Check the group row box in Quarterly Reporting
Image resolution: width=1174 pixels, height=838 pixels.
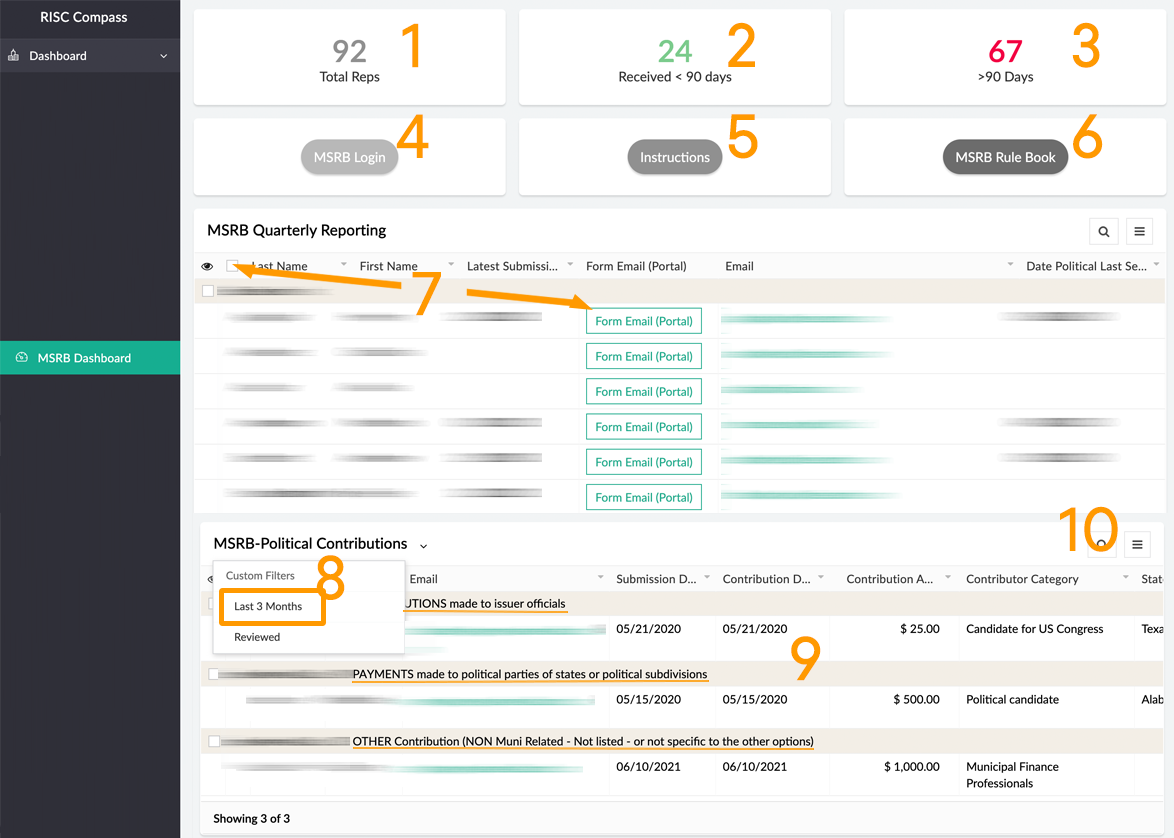[208, 291]
